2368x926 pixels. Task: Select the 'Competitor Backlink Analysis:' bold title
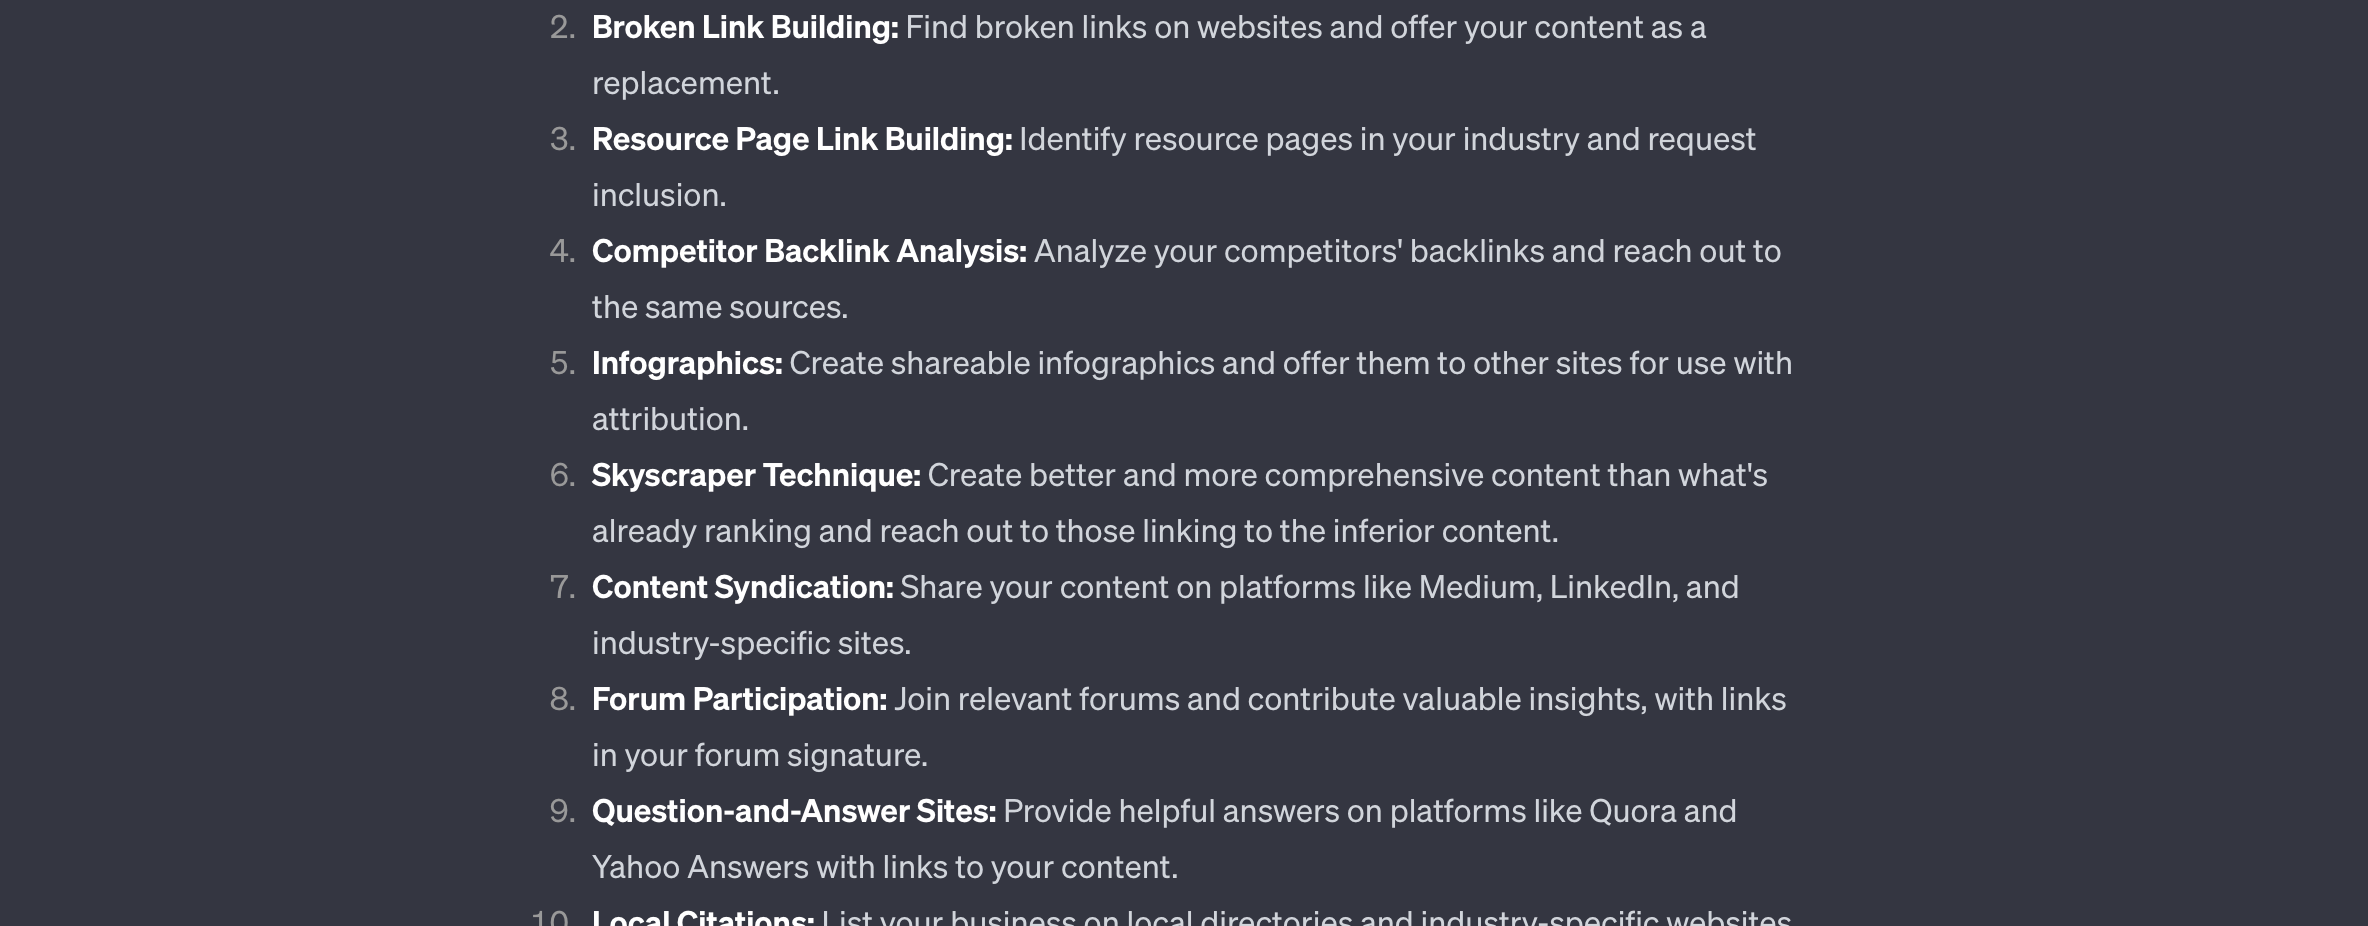808,251
